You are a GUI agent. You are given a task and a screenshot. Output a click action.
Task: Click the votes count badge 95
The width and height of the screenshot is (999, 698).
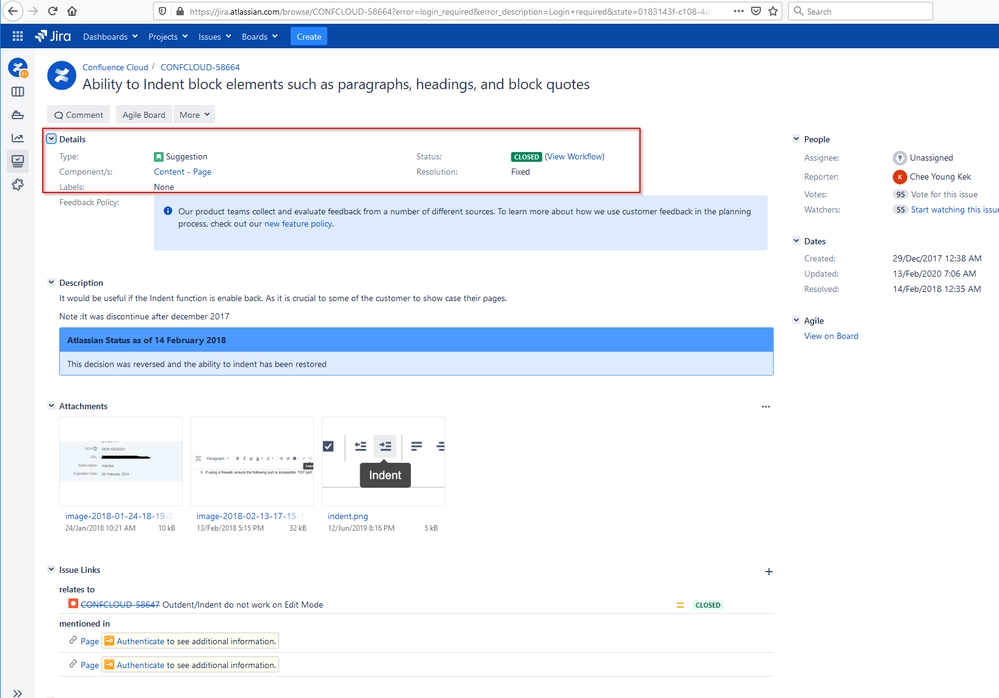pyautogui.click(x=900, y=195)
